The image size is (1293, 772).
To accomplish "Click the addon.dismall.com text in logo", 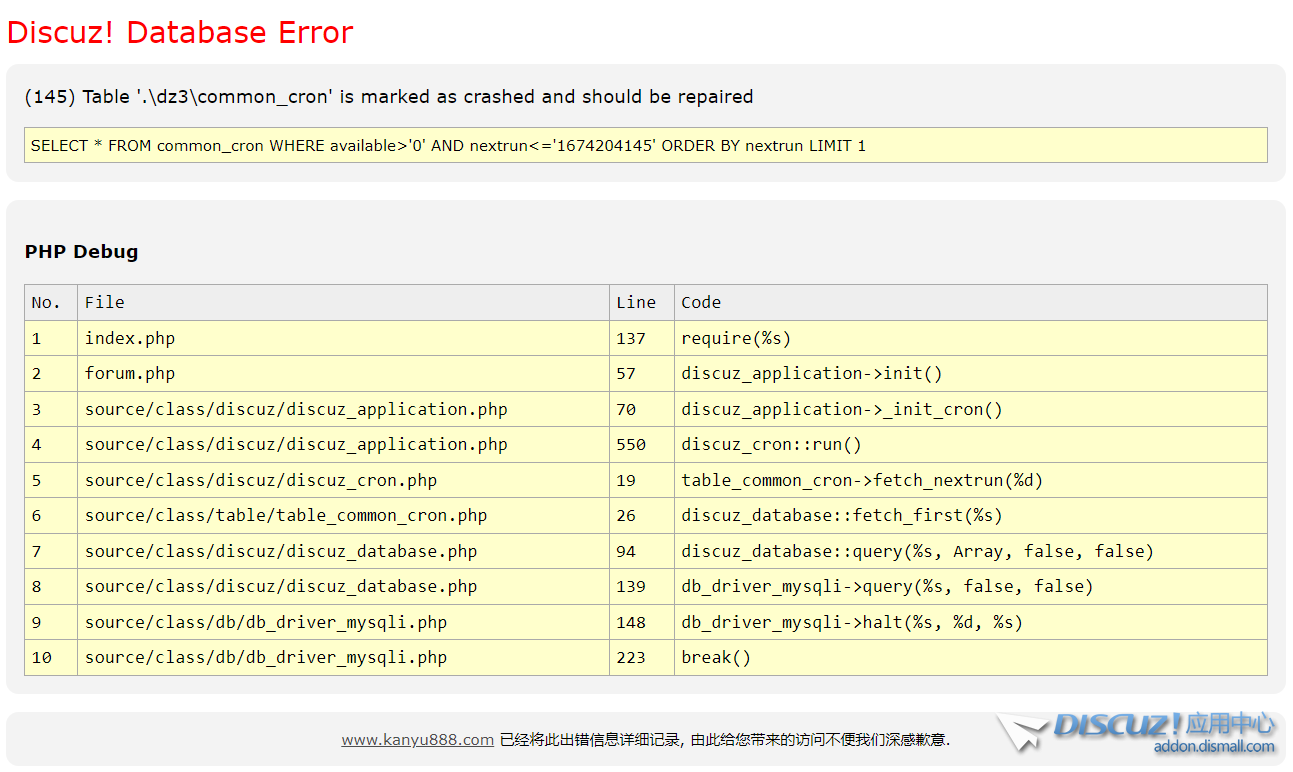I will point(1213,747).
